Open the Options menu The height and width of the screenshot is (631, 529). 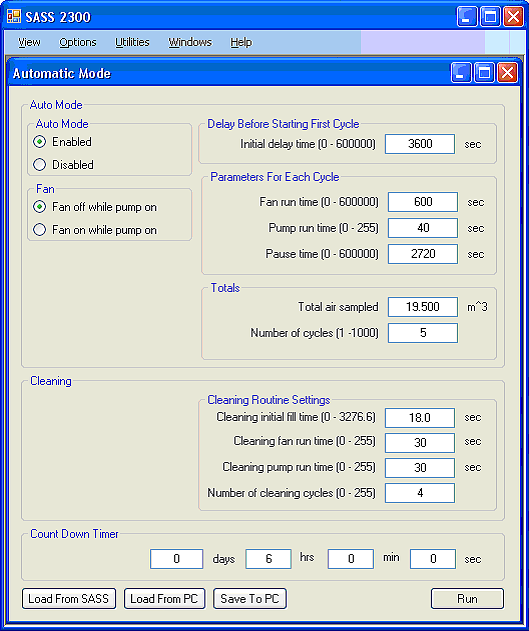[78, 42]
